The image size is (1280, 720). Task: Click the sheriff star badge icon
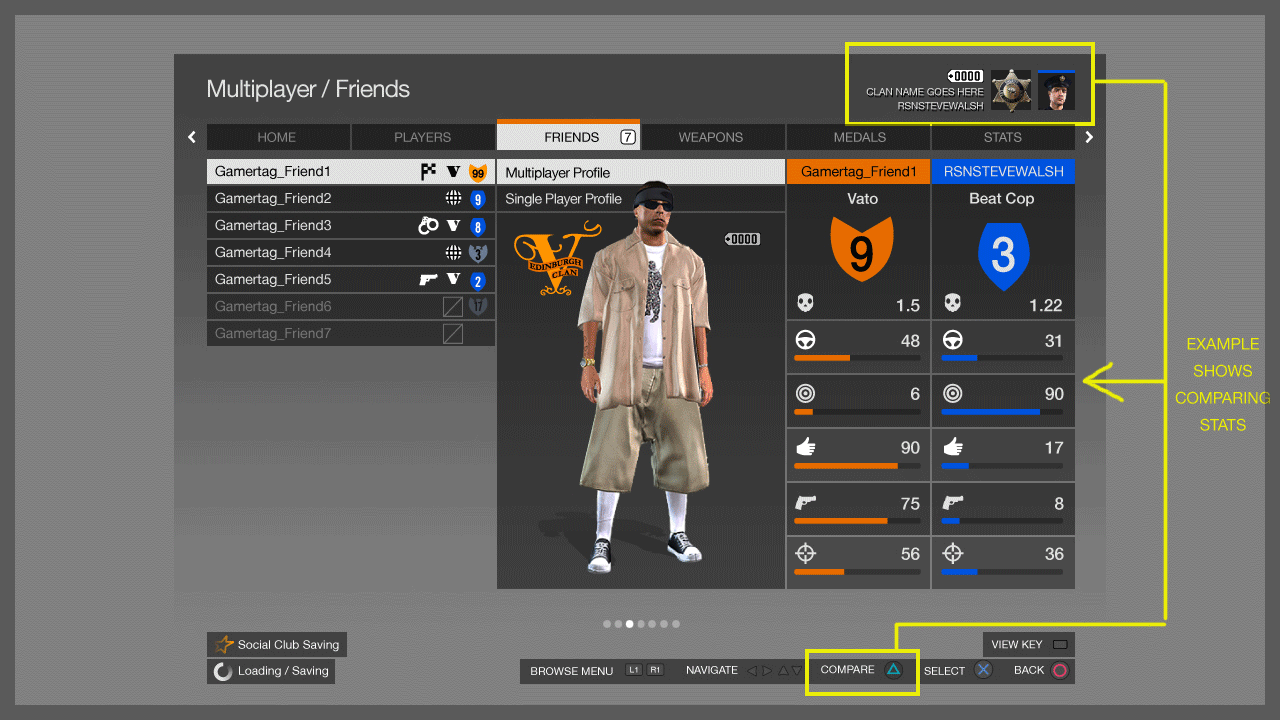(x=1011, y=90)
